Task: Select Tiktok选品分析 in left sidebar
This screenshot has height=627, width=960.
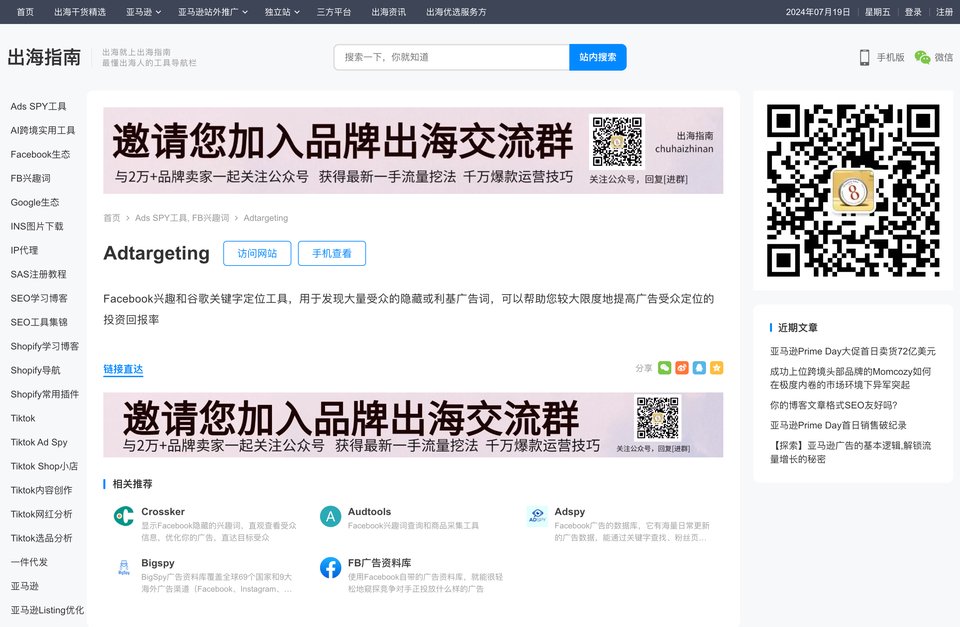Action: tap(41, 538)
